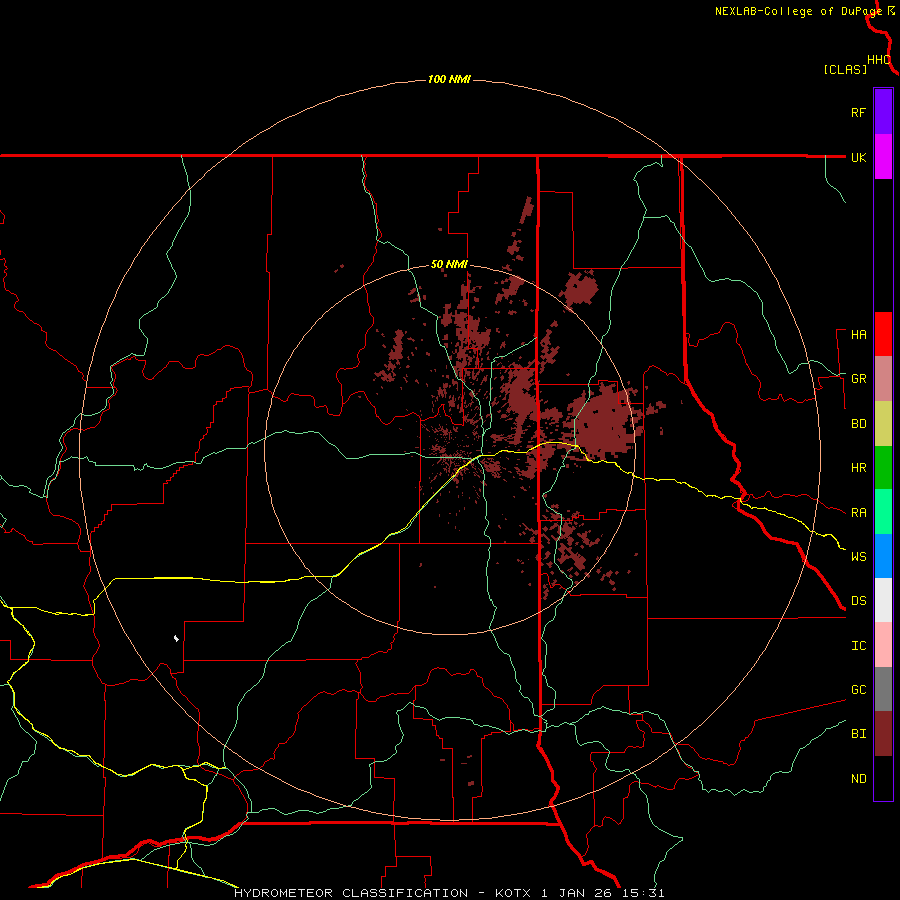
Task: Click the light green RA legend swatch
Action: pyautogui.click(x=883, y=512)
